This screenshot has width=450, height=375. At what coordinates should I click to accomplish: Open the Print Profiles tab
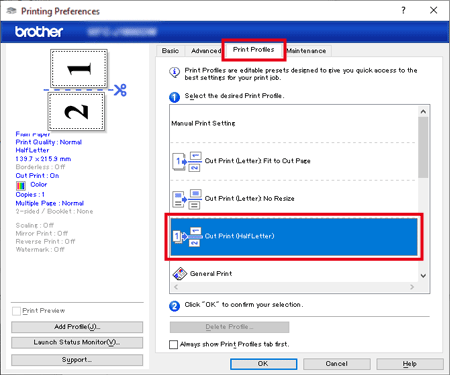click(x=253, y=50)
